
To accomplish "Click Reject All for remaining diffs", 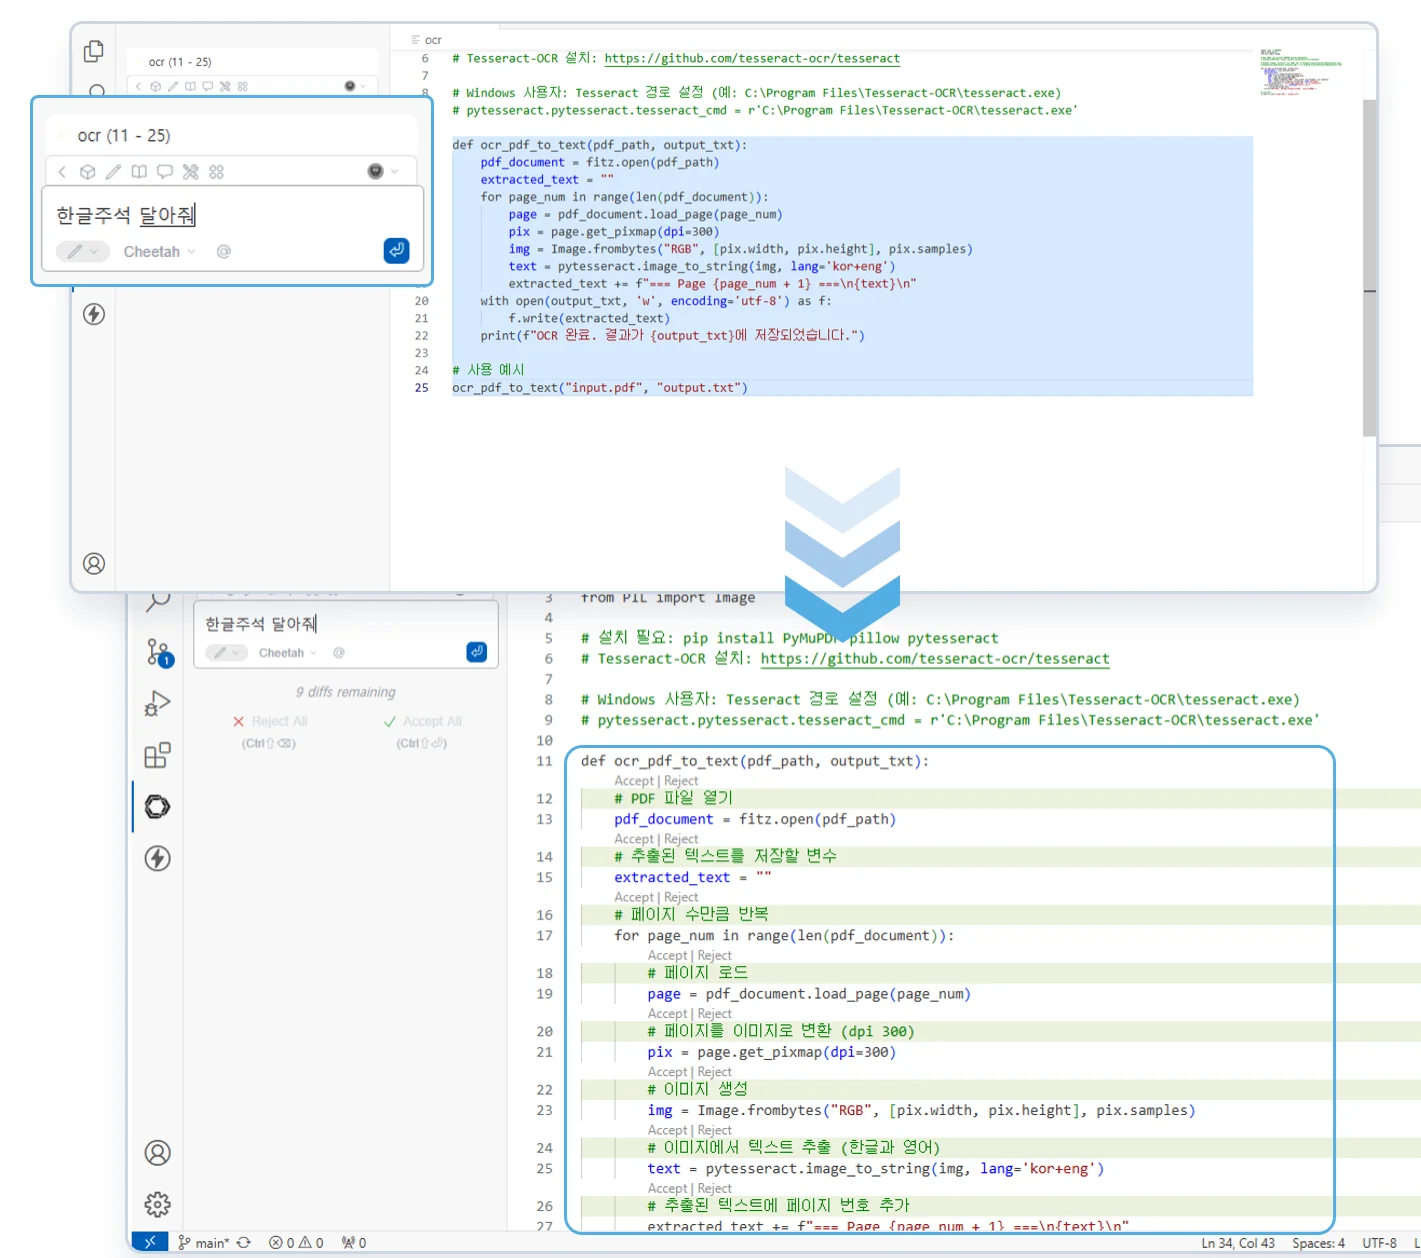I will [270, 722].
